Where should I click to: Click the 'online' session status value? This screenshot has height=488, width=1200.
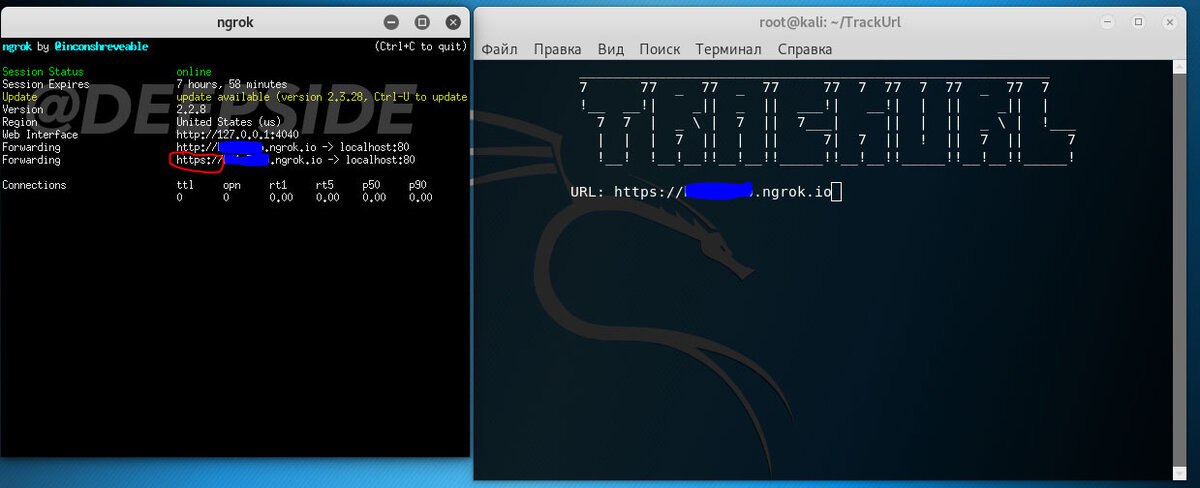[x=194, y=72]
